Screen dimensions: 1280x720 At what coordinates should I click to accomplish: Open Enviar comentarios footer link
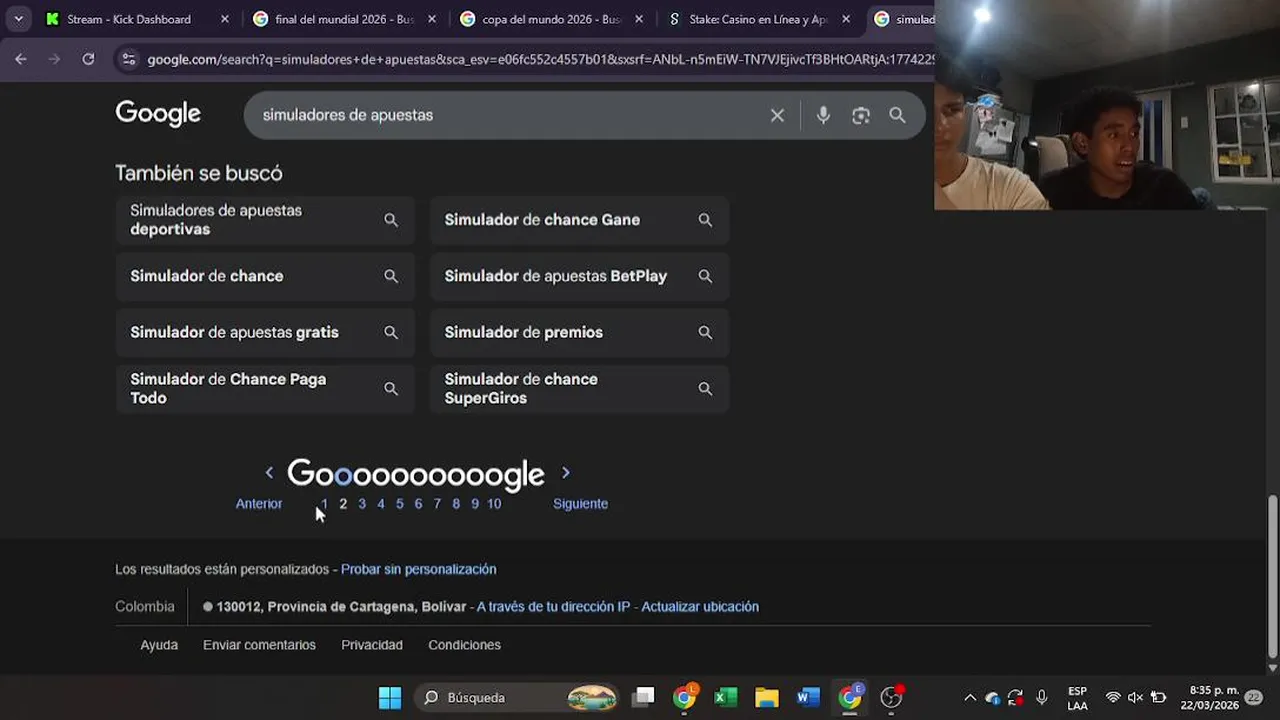259,645
